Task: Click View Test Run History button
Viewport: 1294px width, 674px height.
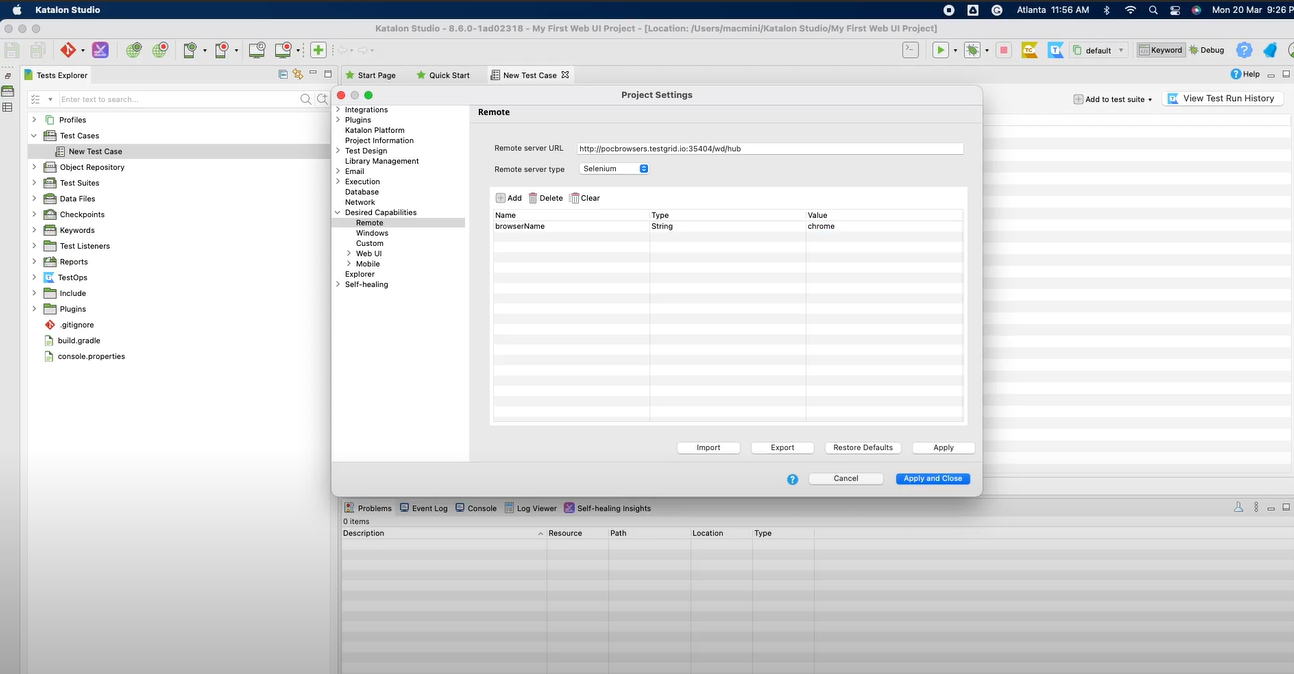Action: [1221, 99]
